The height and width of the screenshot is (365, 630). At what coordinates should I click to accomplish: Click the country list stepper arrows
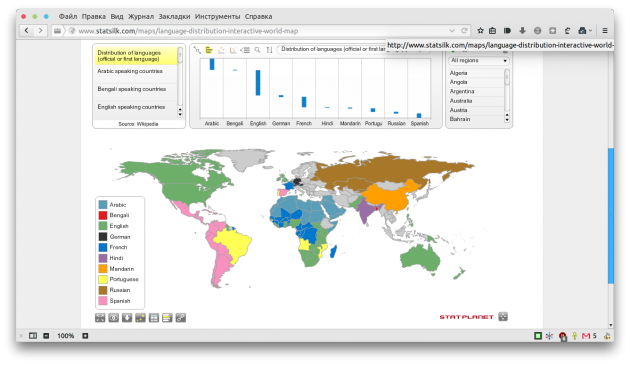507,117
